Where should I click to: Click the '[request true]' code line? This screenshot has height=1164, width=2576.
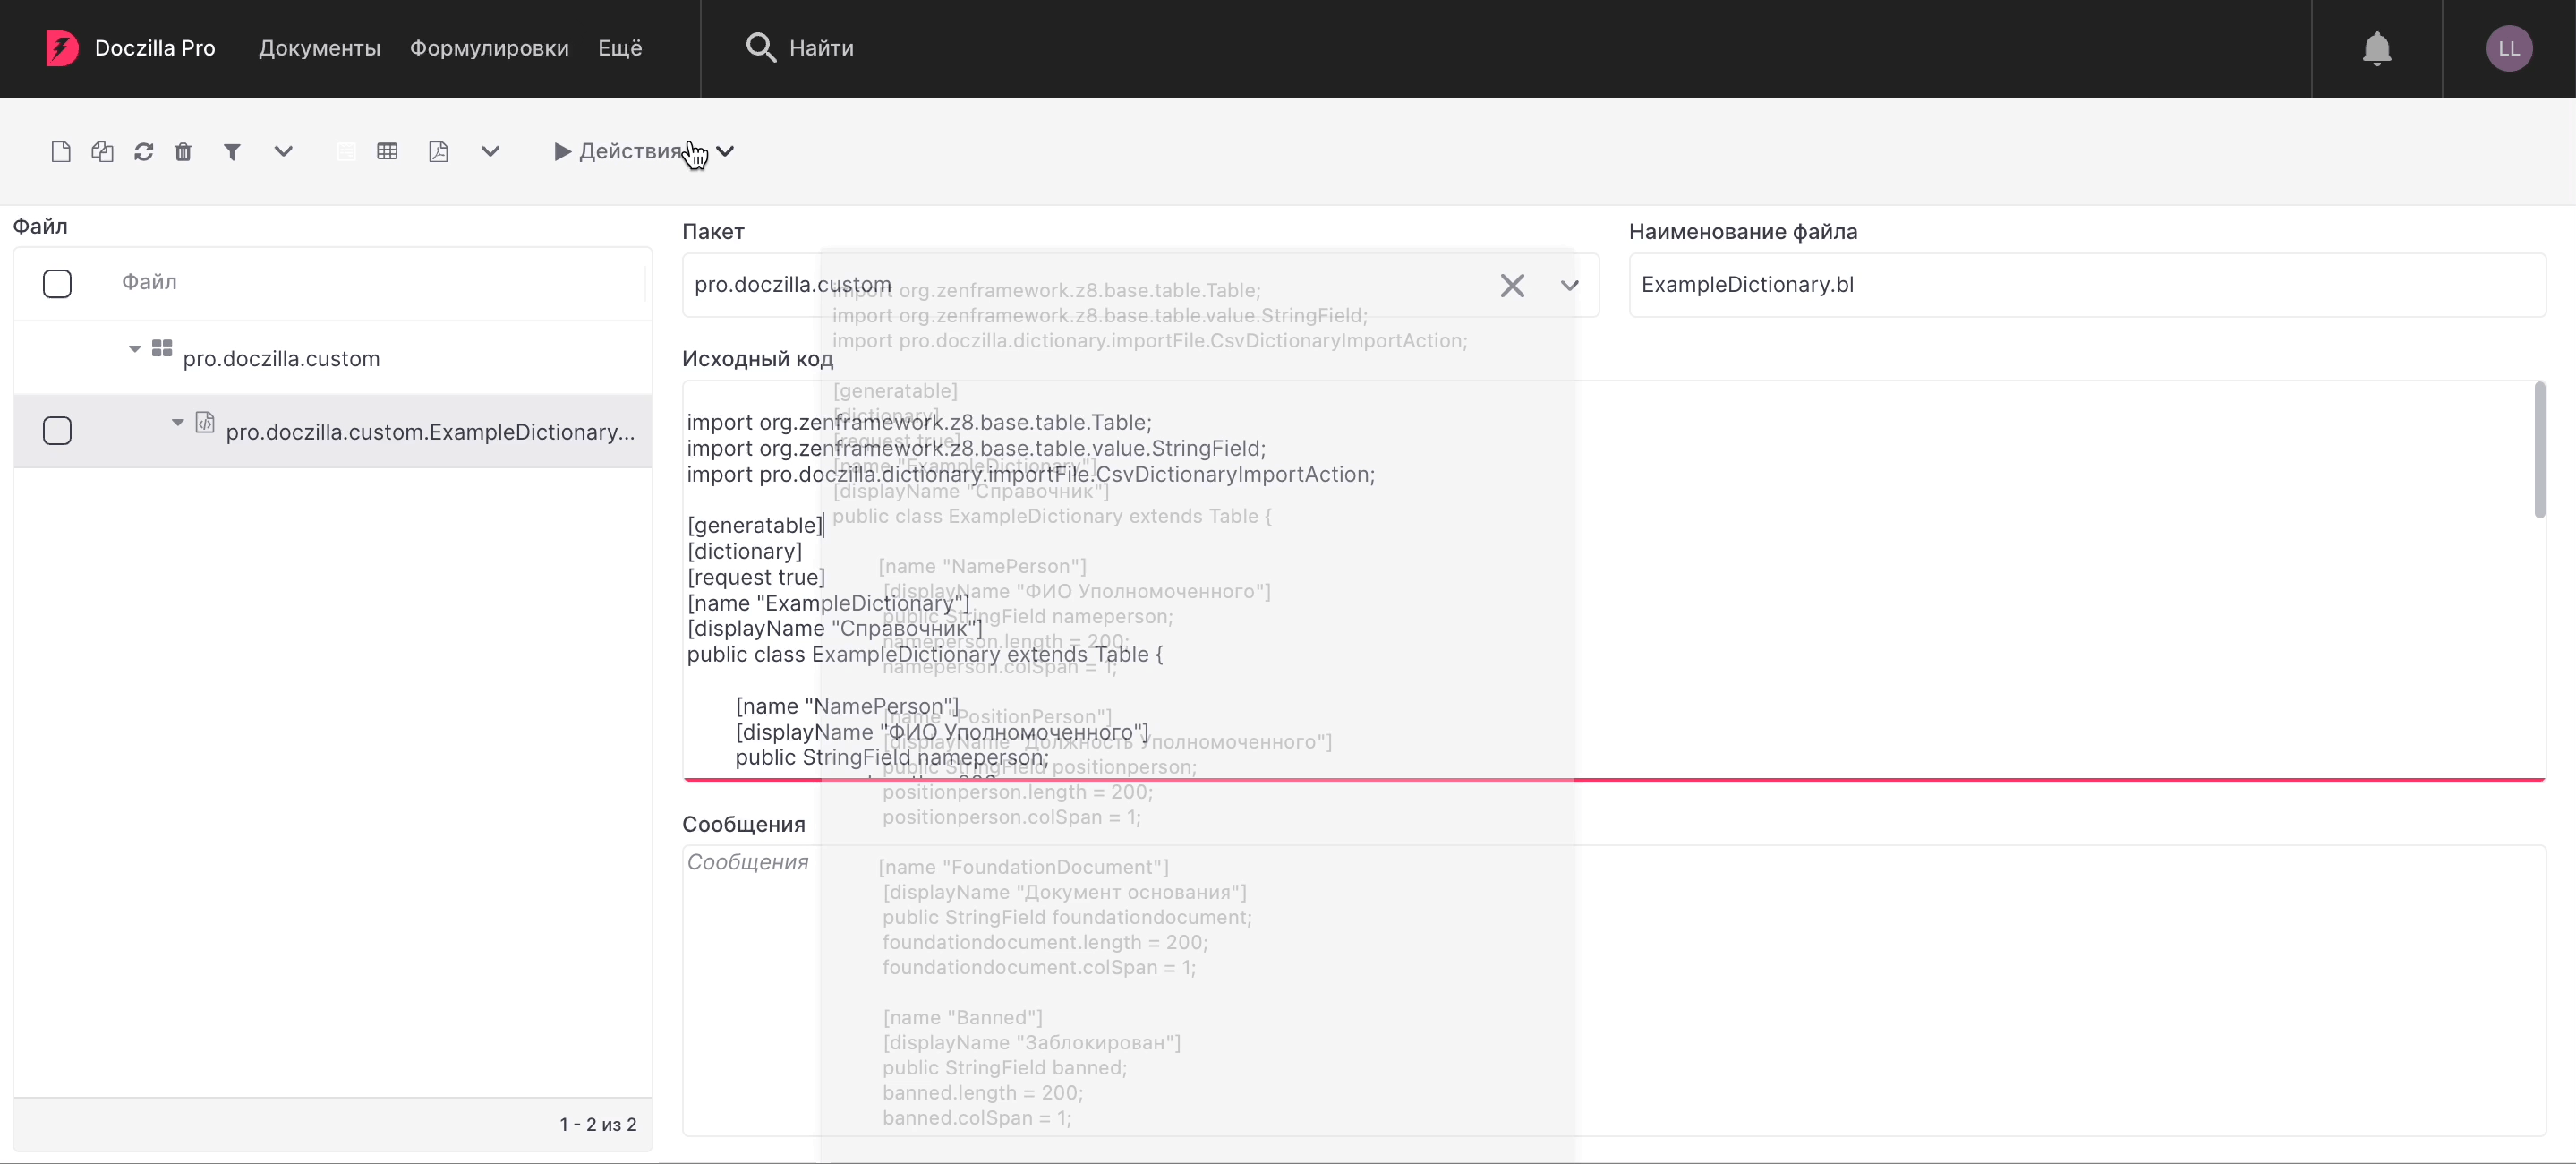click(x=756, y=577)
